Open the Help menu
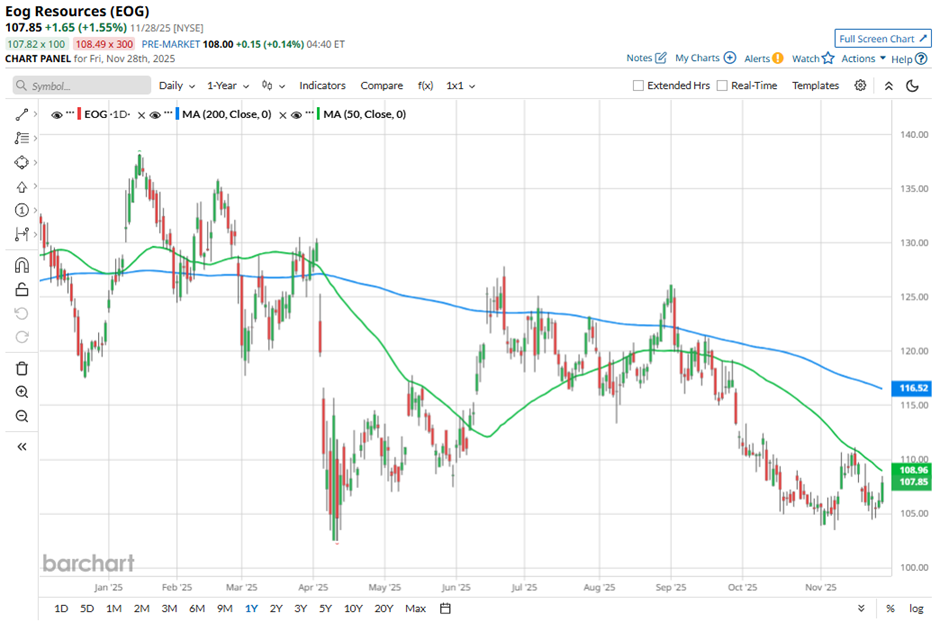 click(909, 59)
